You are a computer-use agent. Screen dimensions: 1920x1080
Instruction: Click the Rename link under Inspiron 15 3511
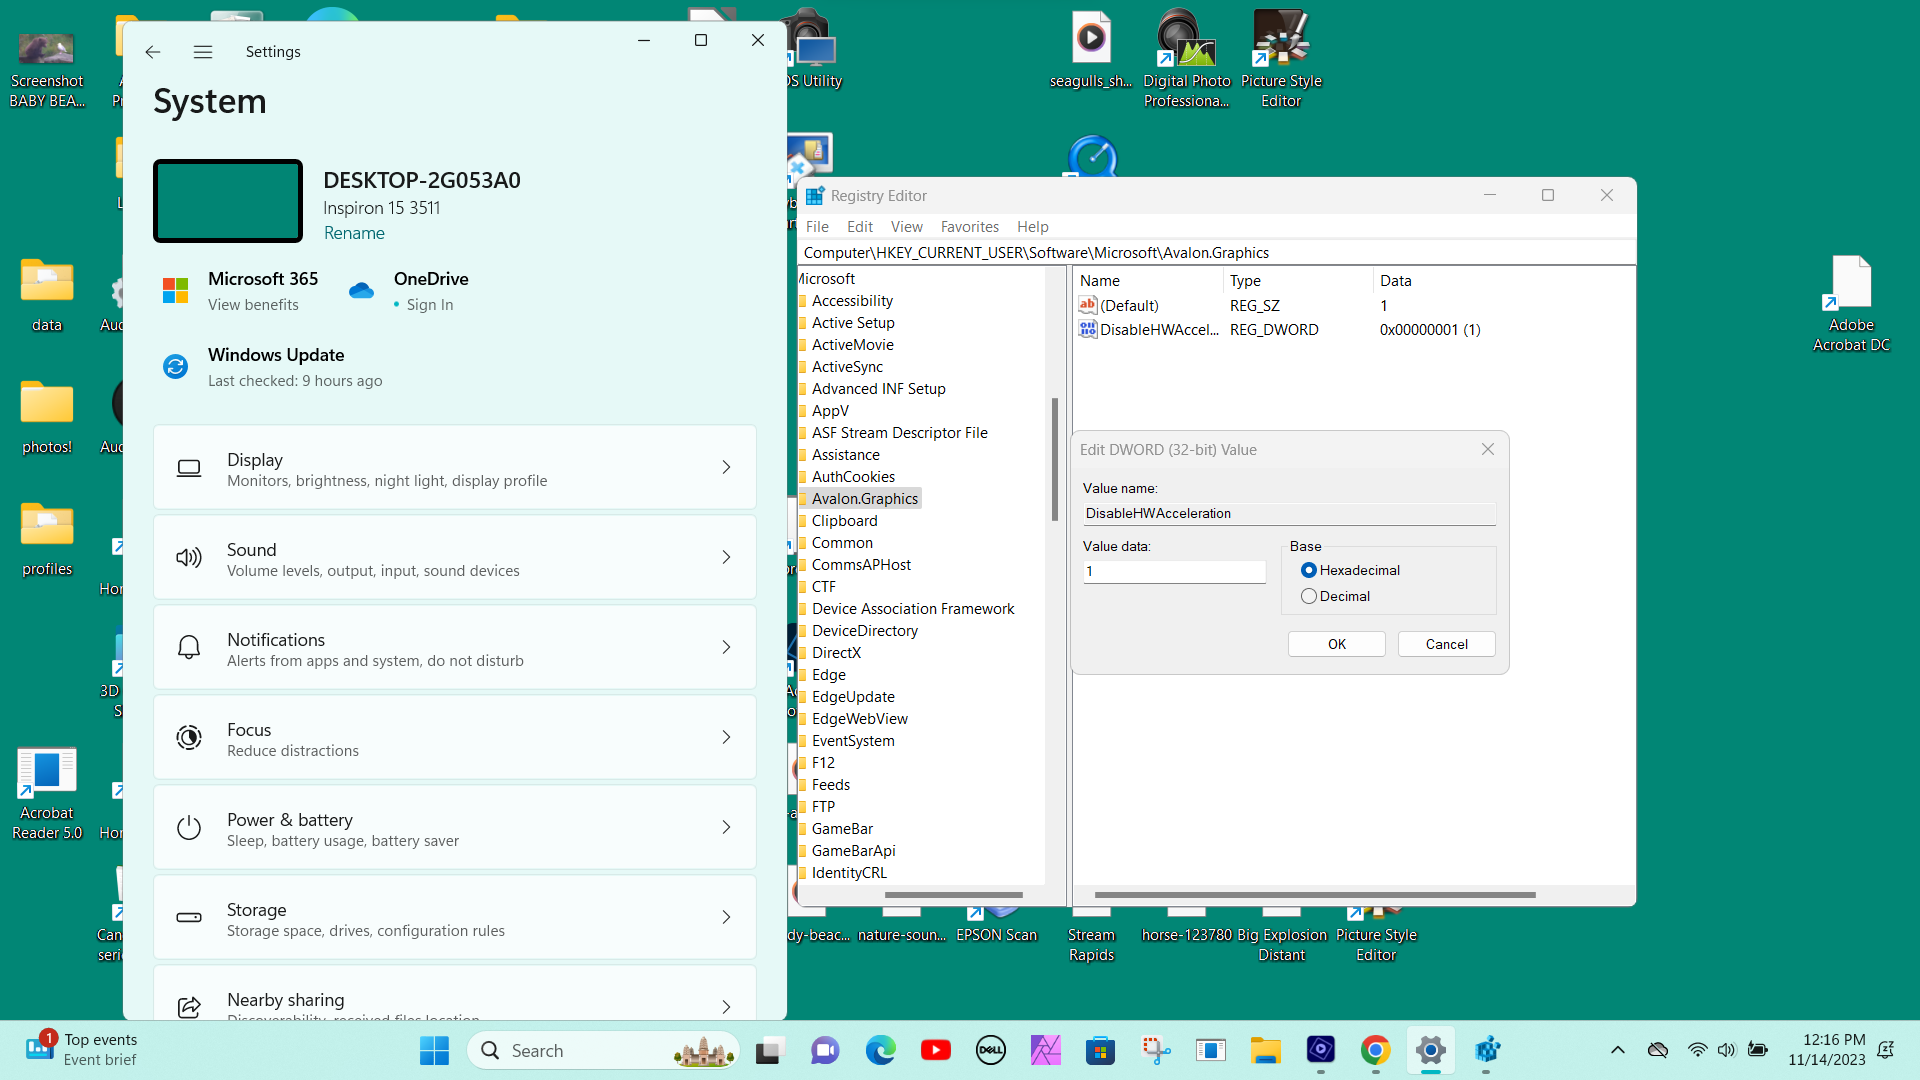click(x=354, y=233)
